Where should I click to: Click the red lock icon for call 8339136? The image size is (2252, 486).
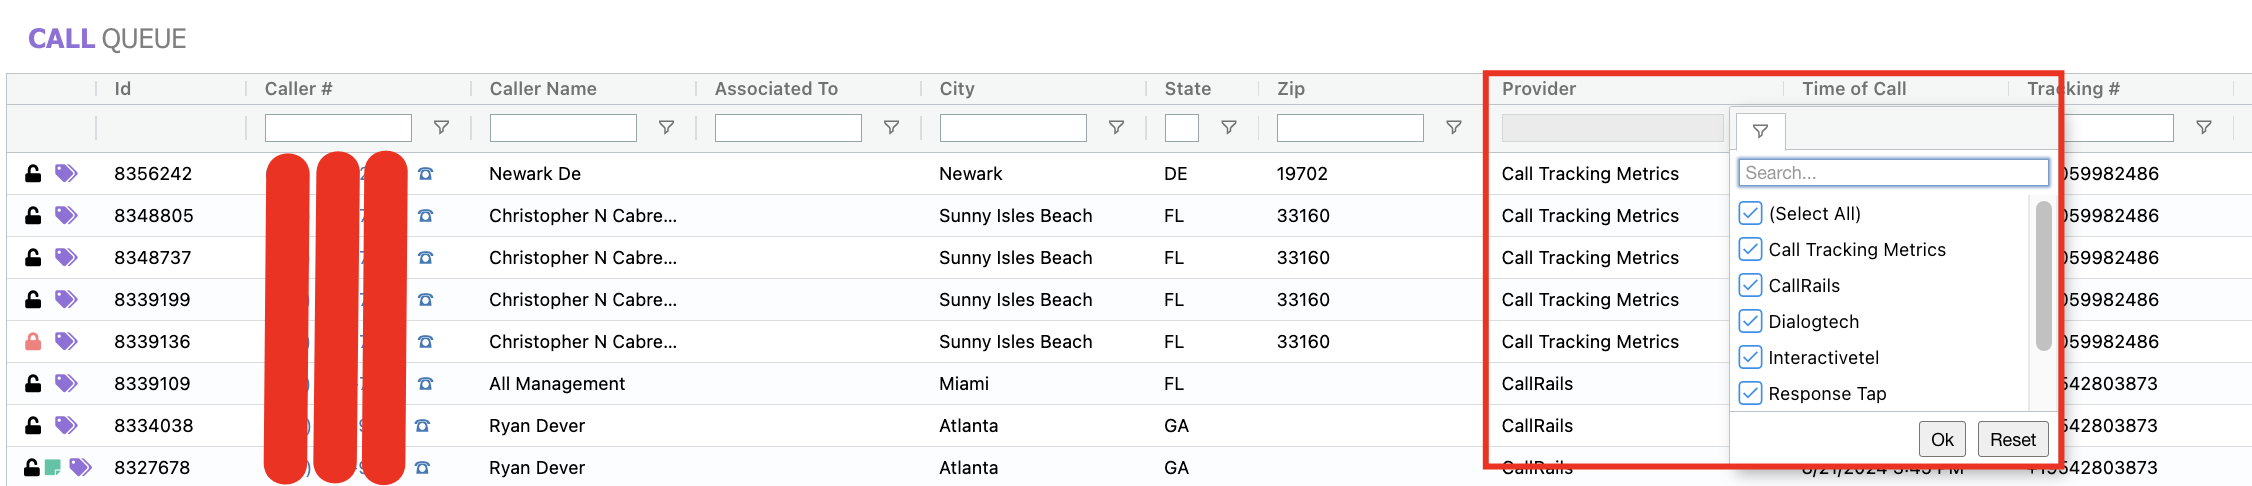(33, 342)
